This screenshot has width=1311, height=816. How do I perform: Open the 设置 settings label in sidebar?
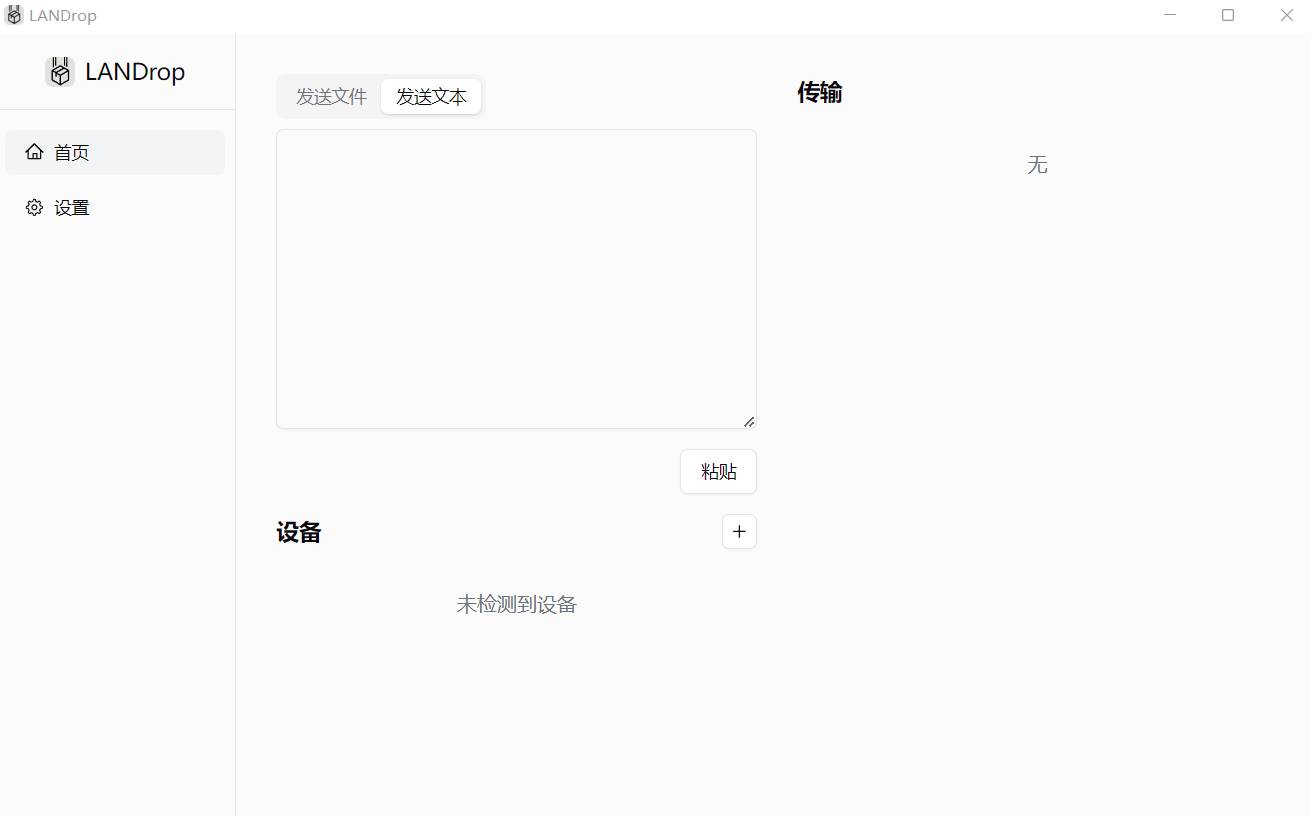[x=72, y=208]
